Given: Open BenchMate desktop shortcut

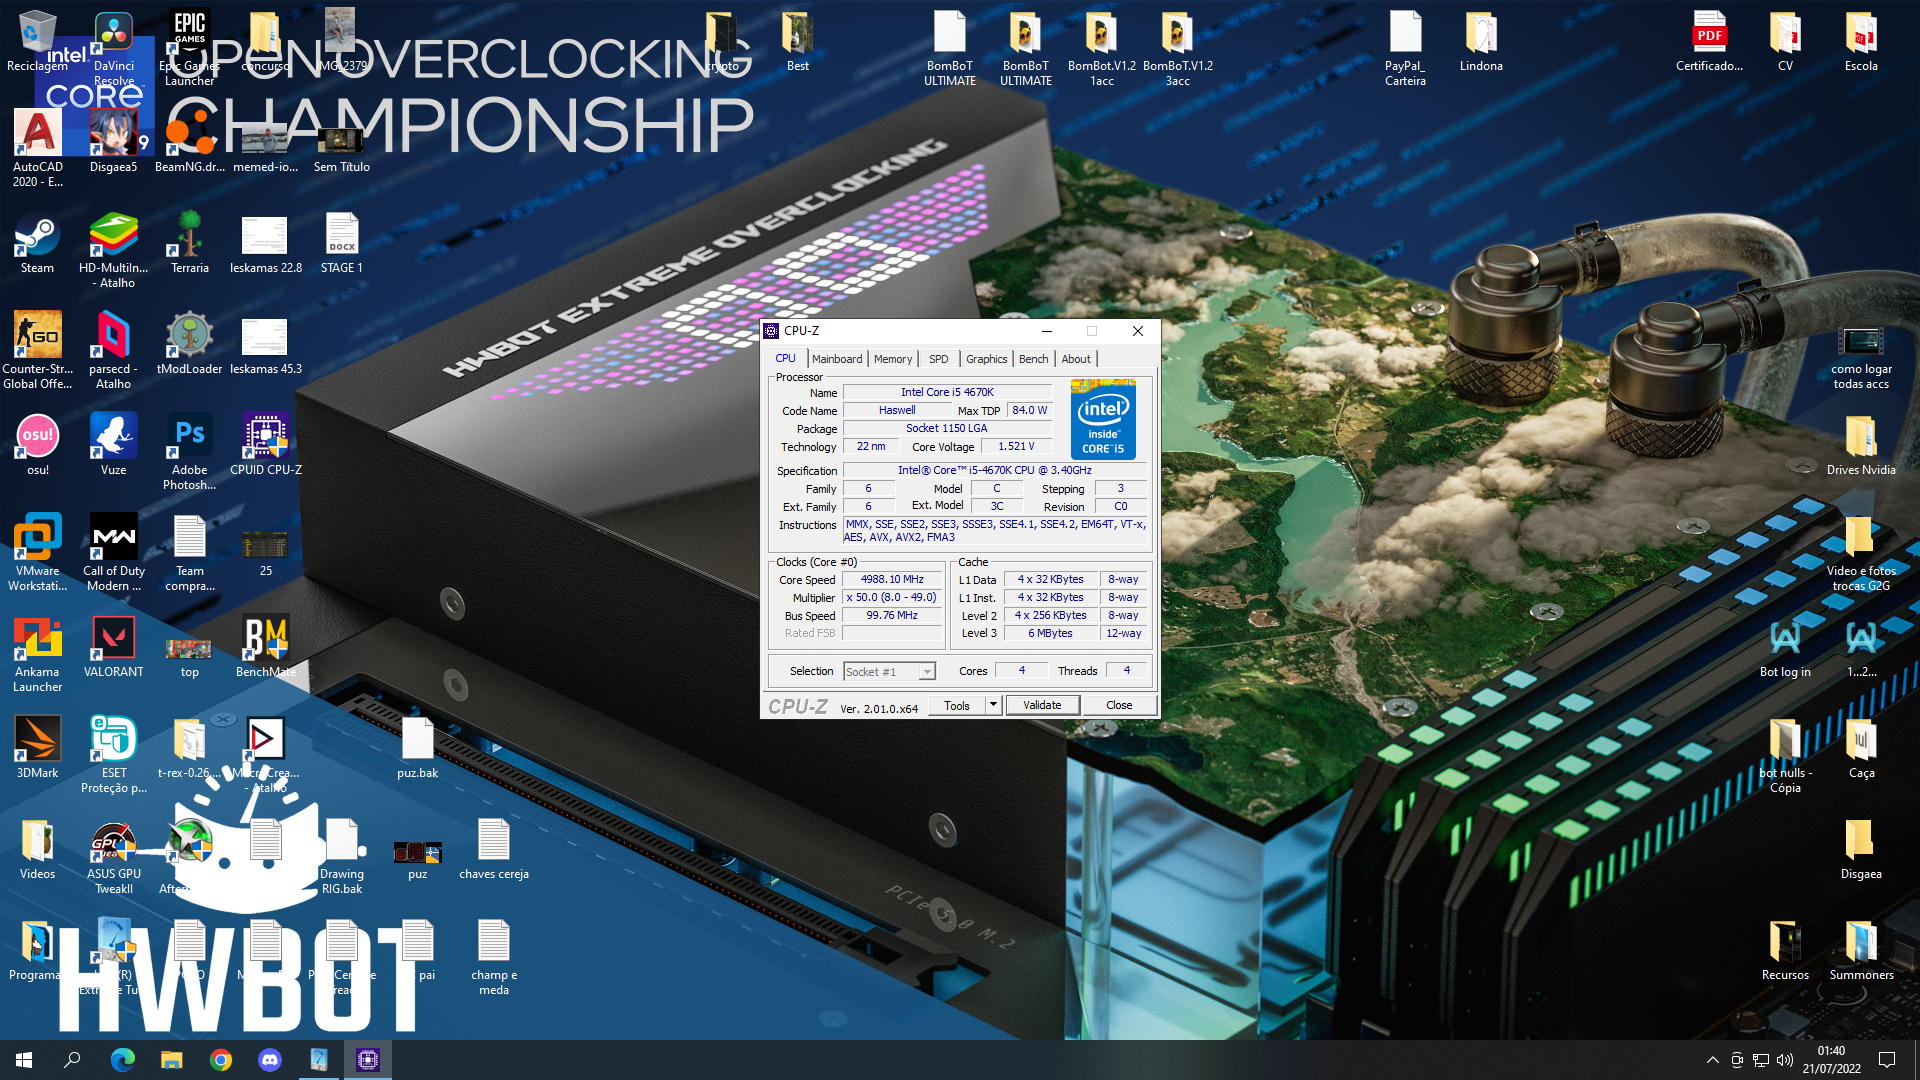Looking at the screenshot, I should (x=265, y=646).
